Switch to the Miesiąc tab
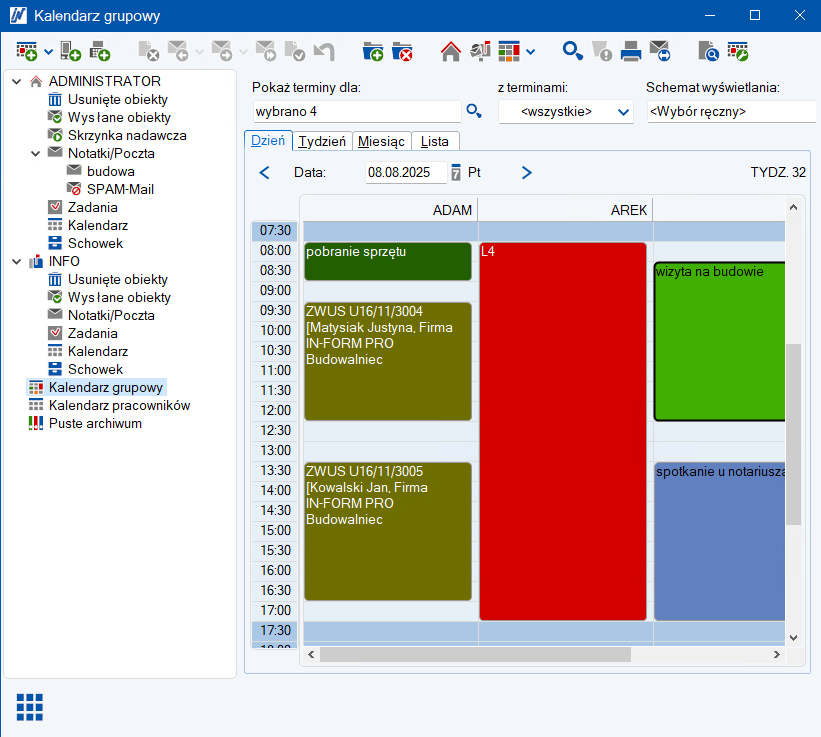Viewport: 821px width, 737px height. click(381, 141)
